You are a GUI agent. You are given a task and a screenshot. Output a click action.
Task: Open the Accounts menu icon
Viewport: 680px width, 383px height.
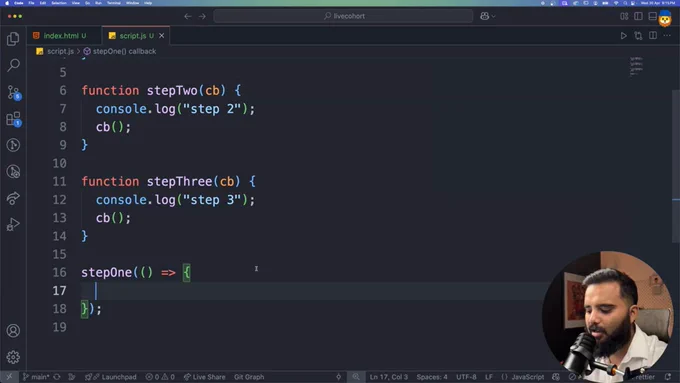[13, 331]
